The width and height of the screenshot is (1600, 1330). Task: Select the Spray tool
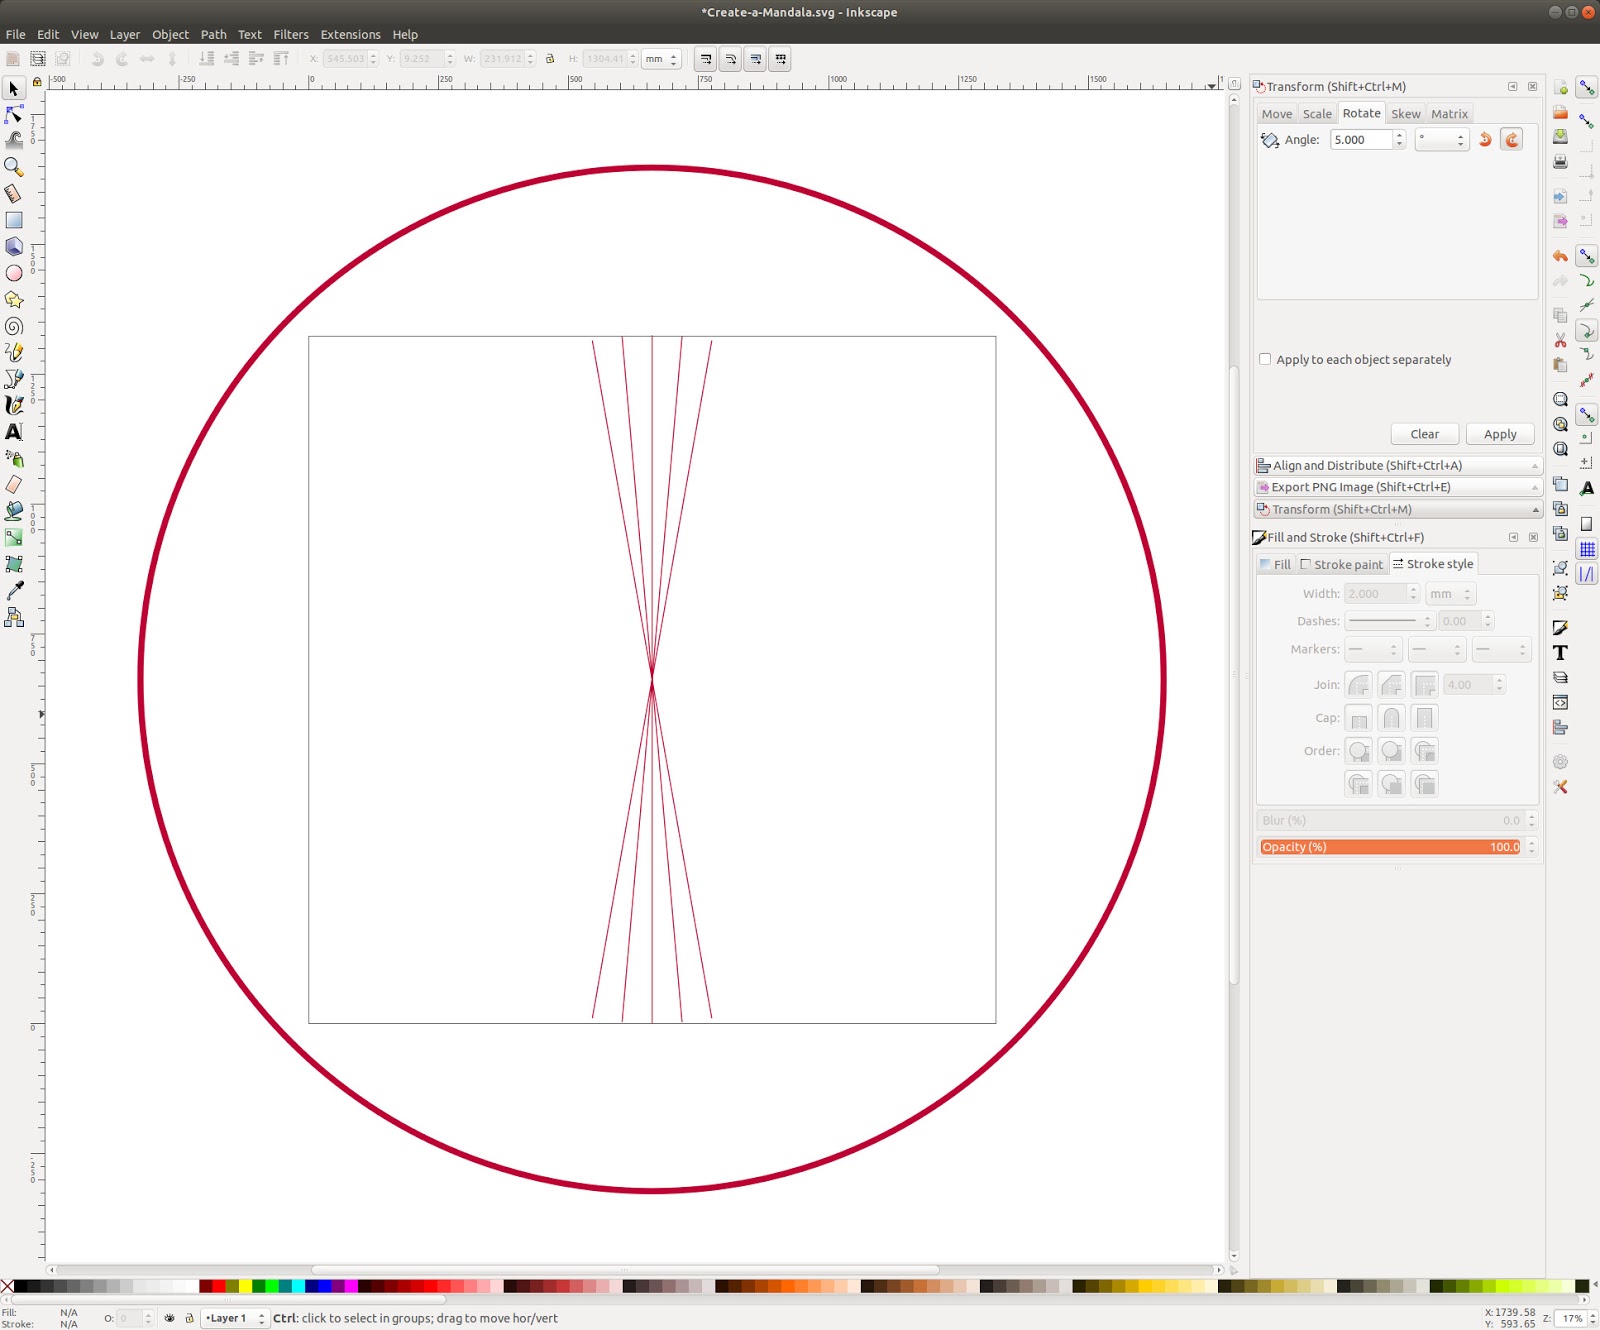pyautogui.click(x=14, y=458)
